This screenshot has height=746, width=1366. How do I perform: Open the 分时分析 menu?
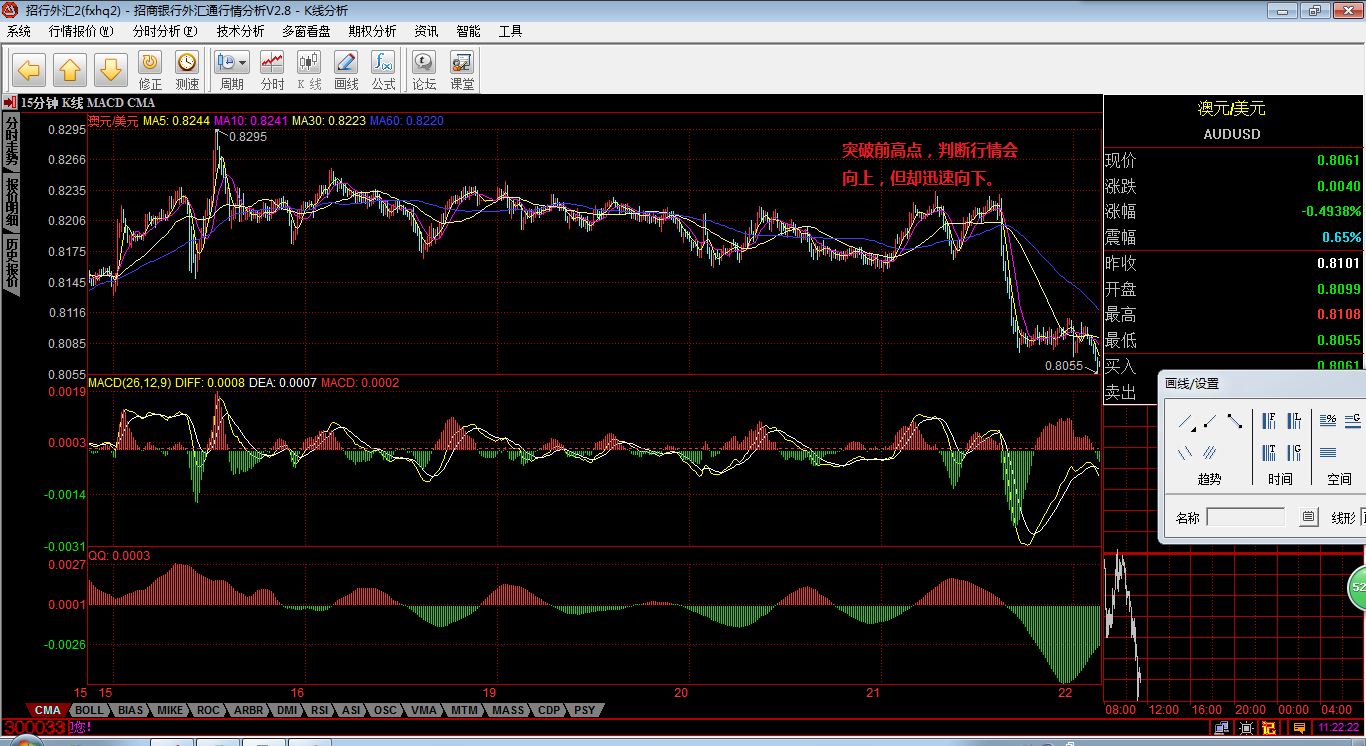(x=165, y=31)
